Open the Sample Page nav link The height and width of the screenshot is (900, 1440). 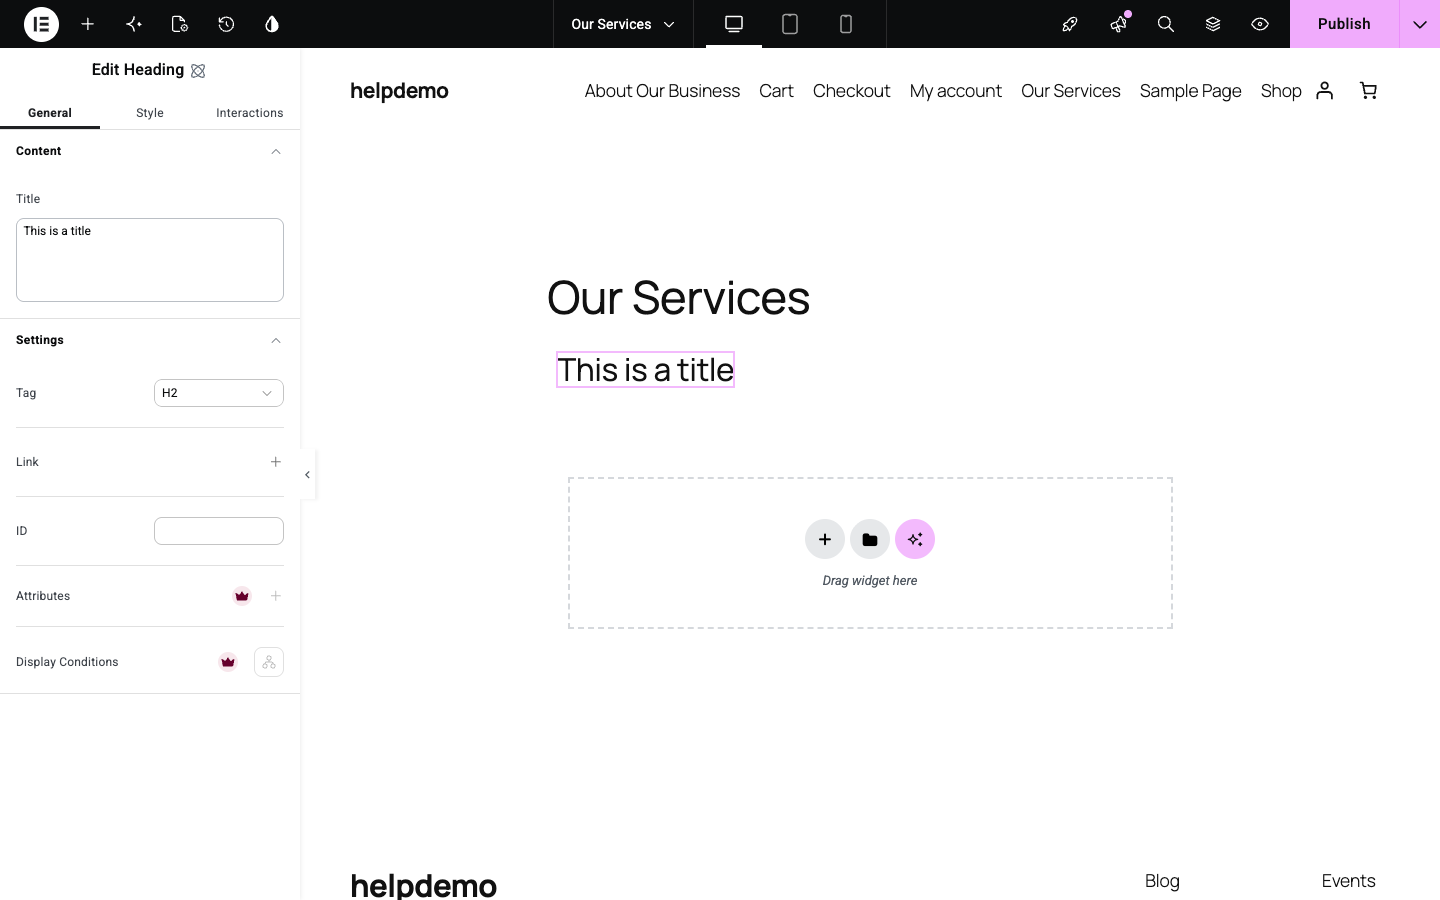(1190, 91)
